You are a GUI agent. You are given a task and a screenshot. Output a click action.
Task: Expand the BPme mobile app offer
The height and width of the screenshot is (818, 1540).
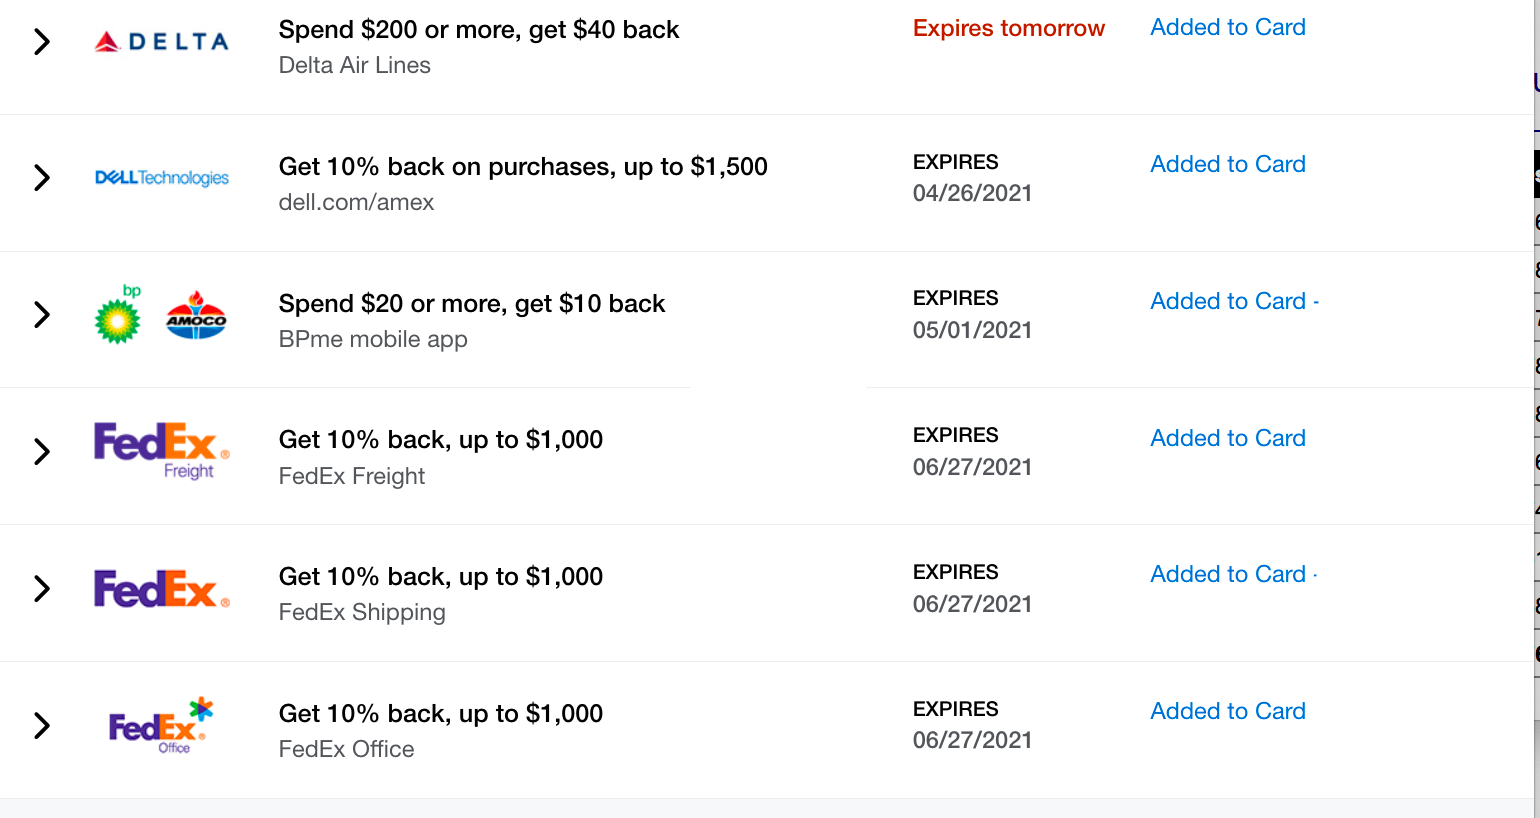coord(42,315)
